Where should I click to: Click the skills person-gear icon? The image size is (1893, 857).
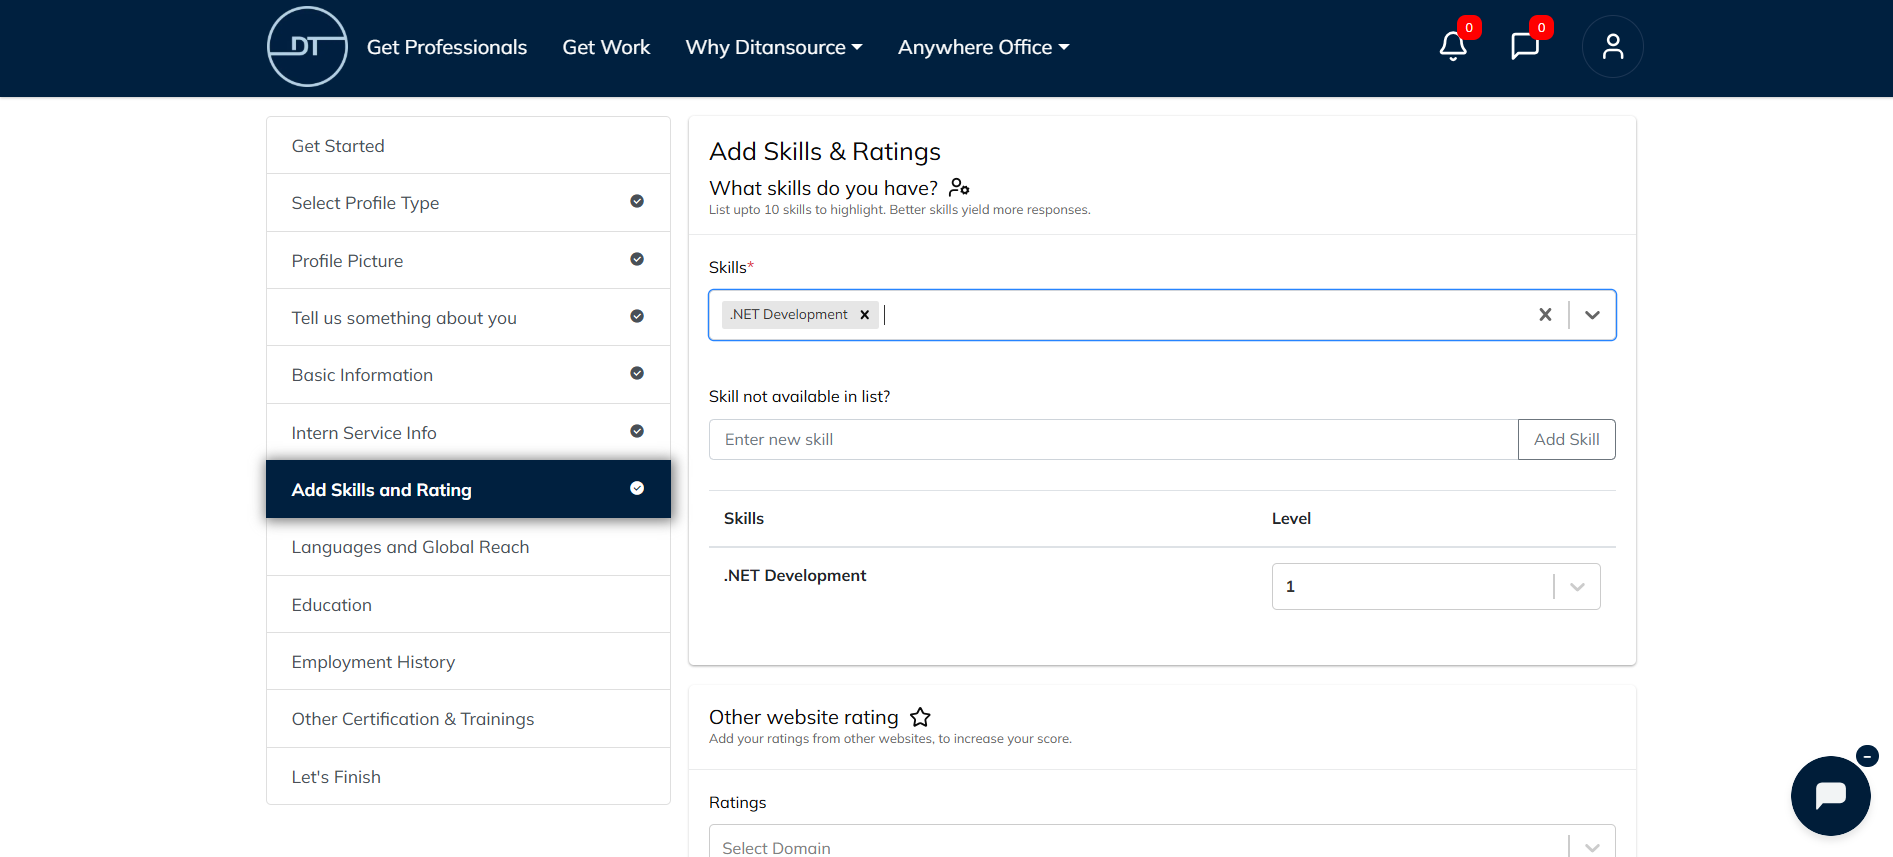pos(959,187)
